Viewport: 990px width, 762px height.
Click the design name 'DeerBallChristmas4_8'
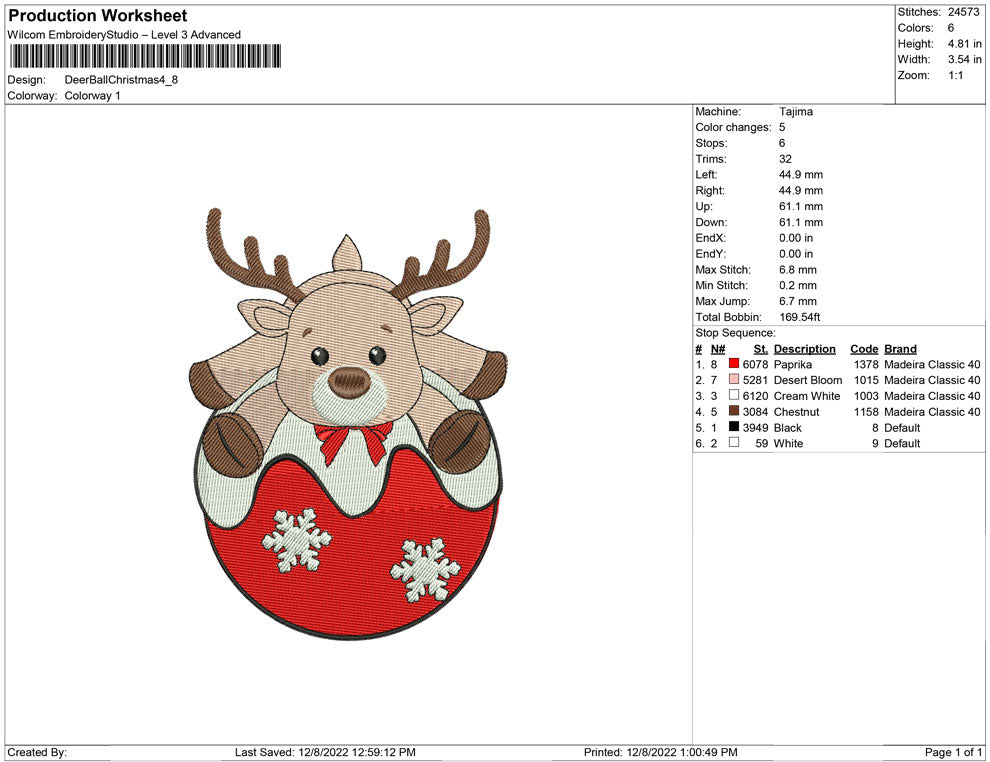(121, 80)
